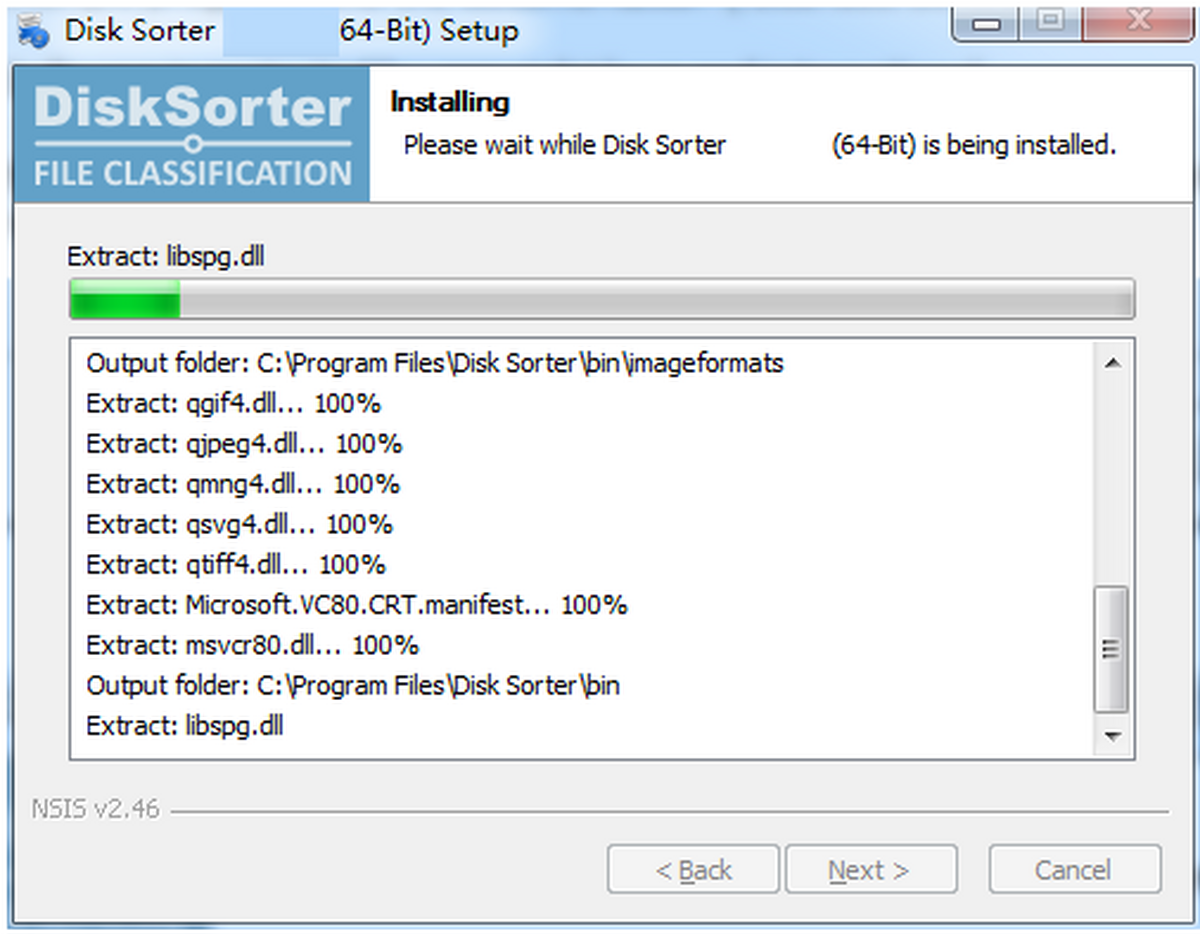Click the 'Extract: libspg.dll' status label
This screenshot has height=934, width=1200.
166,256
